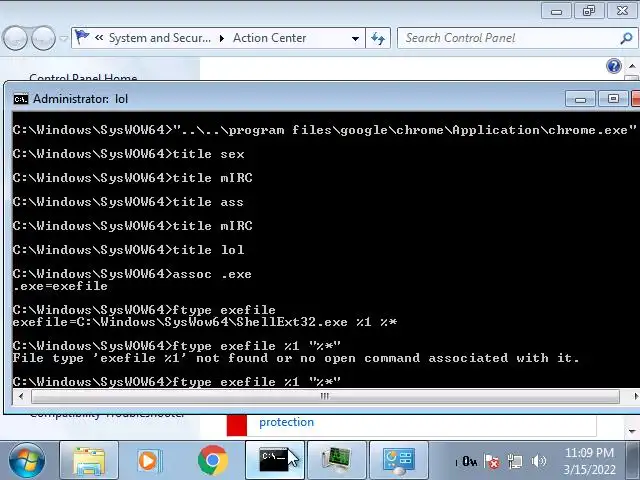Expand the address bar history dropdown

click(355, 39)
